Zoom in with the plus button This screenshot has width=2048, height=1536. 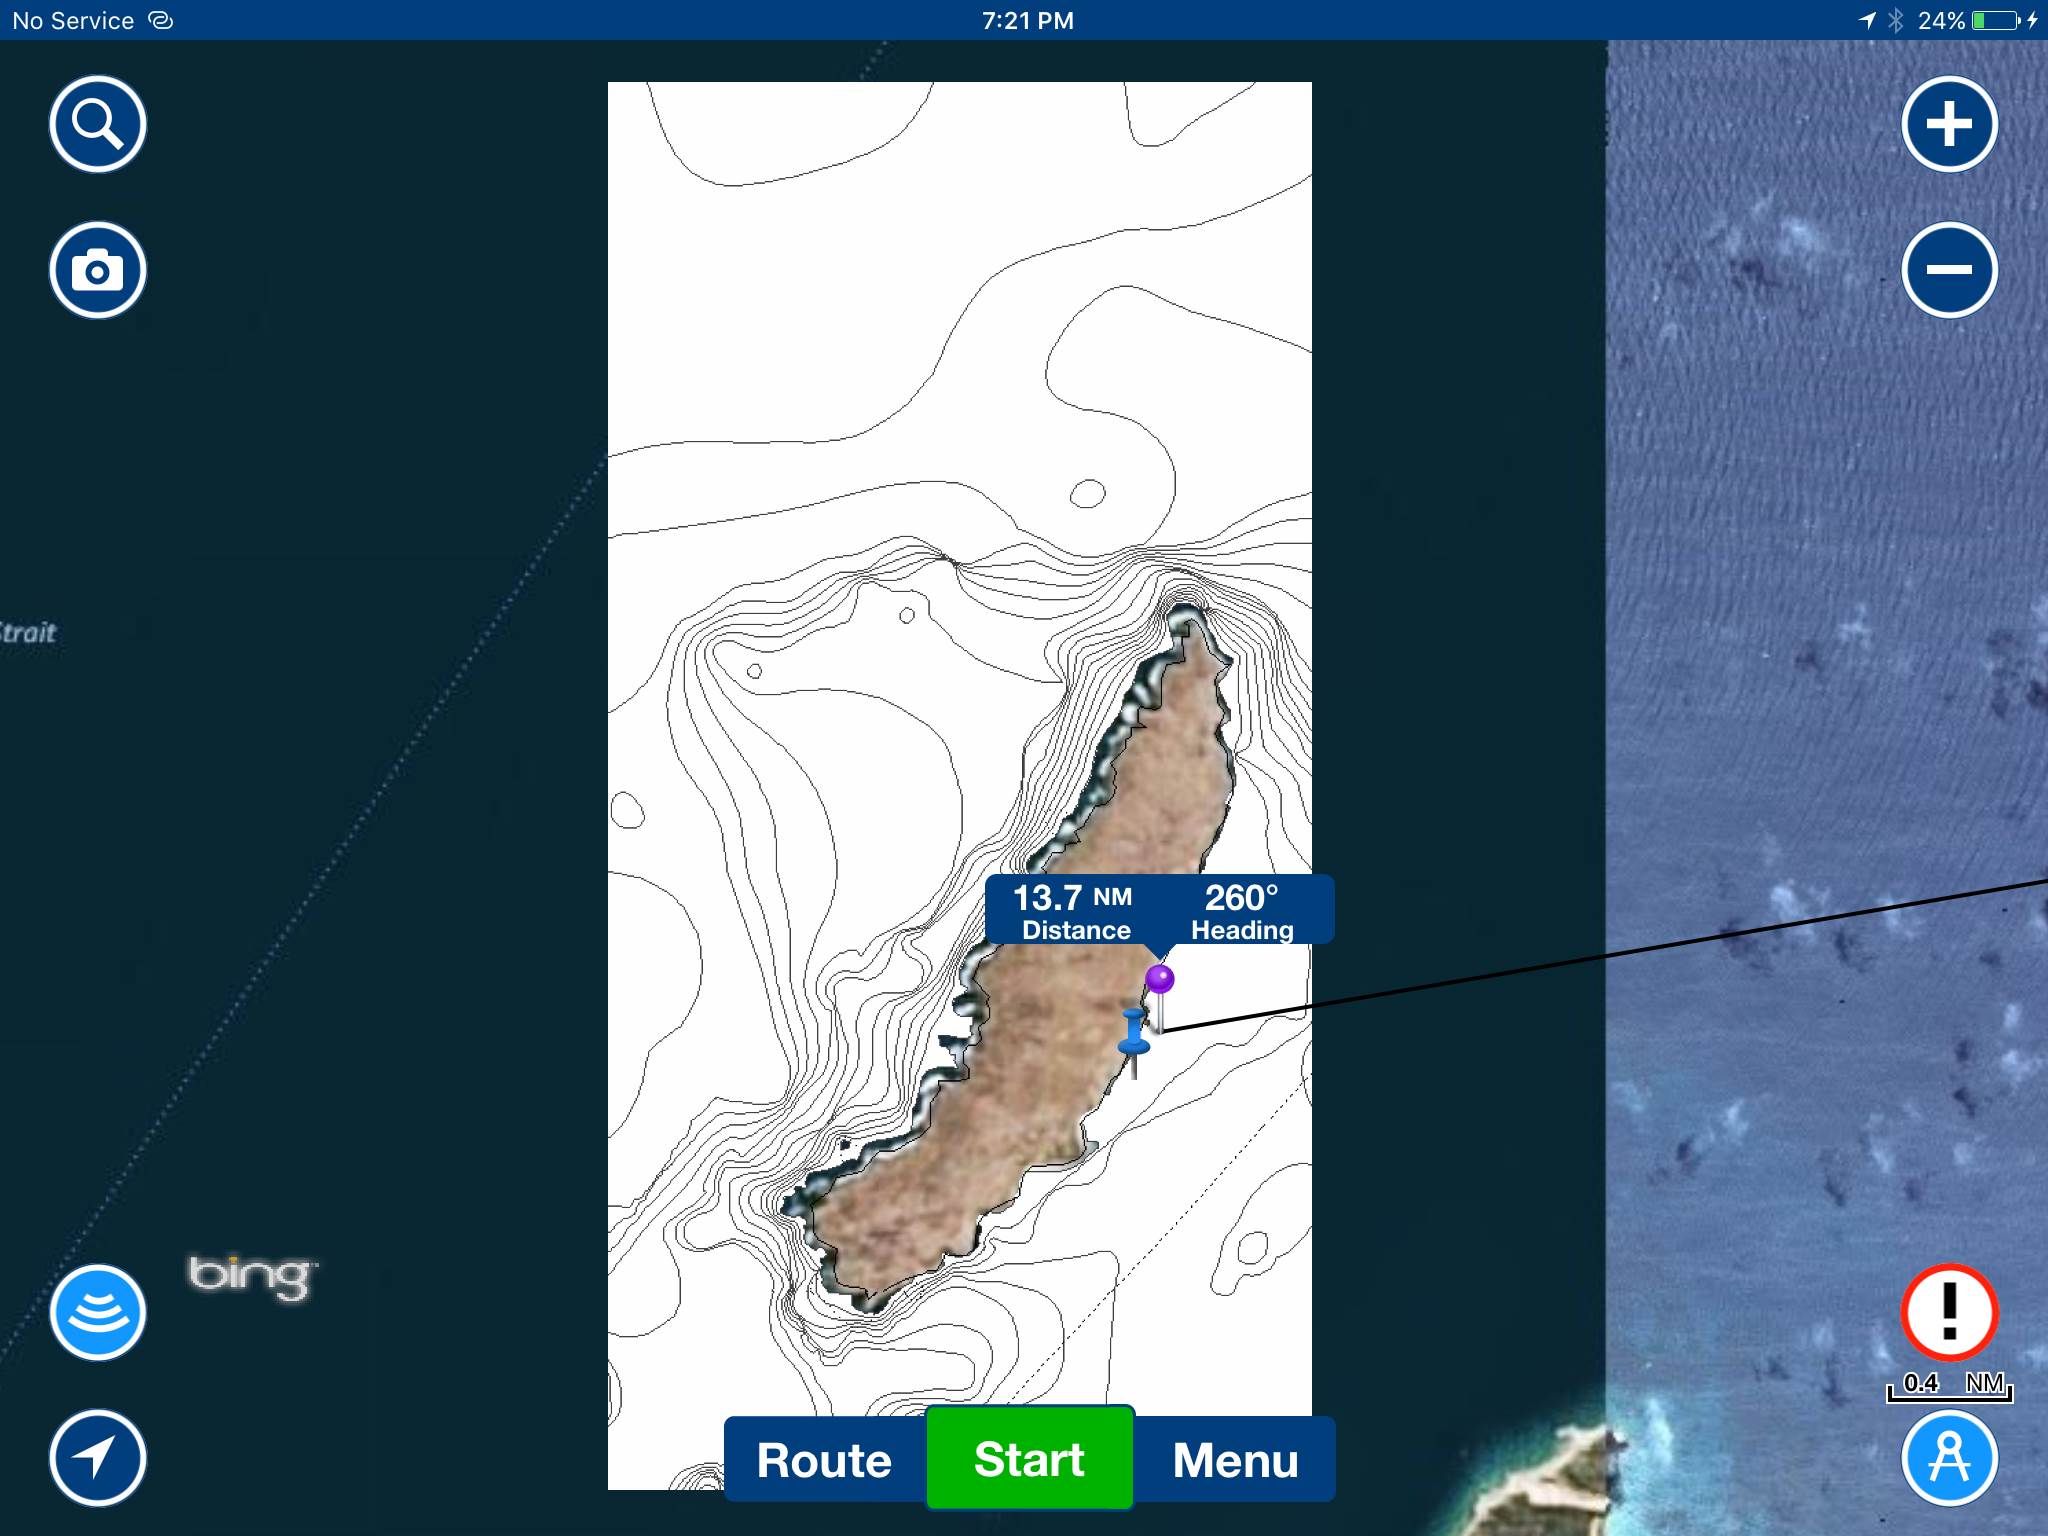[1949, 124]
